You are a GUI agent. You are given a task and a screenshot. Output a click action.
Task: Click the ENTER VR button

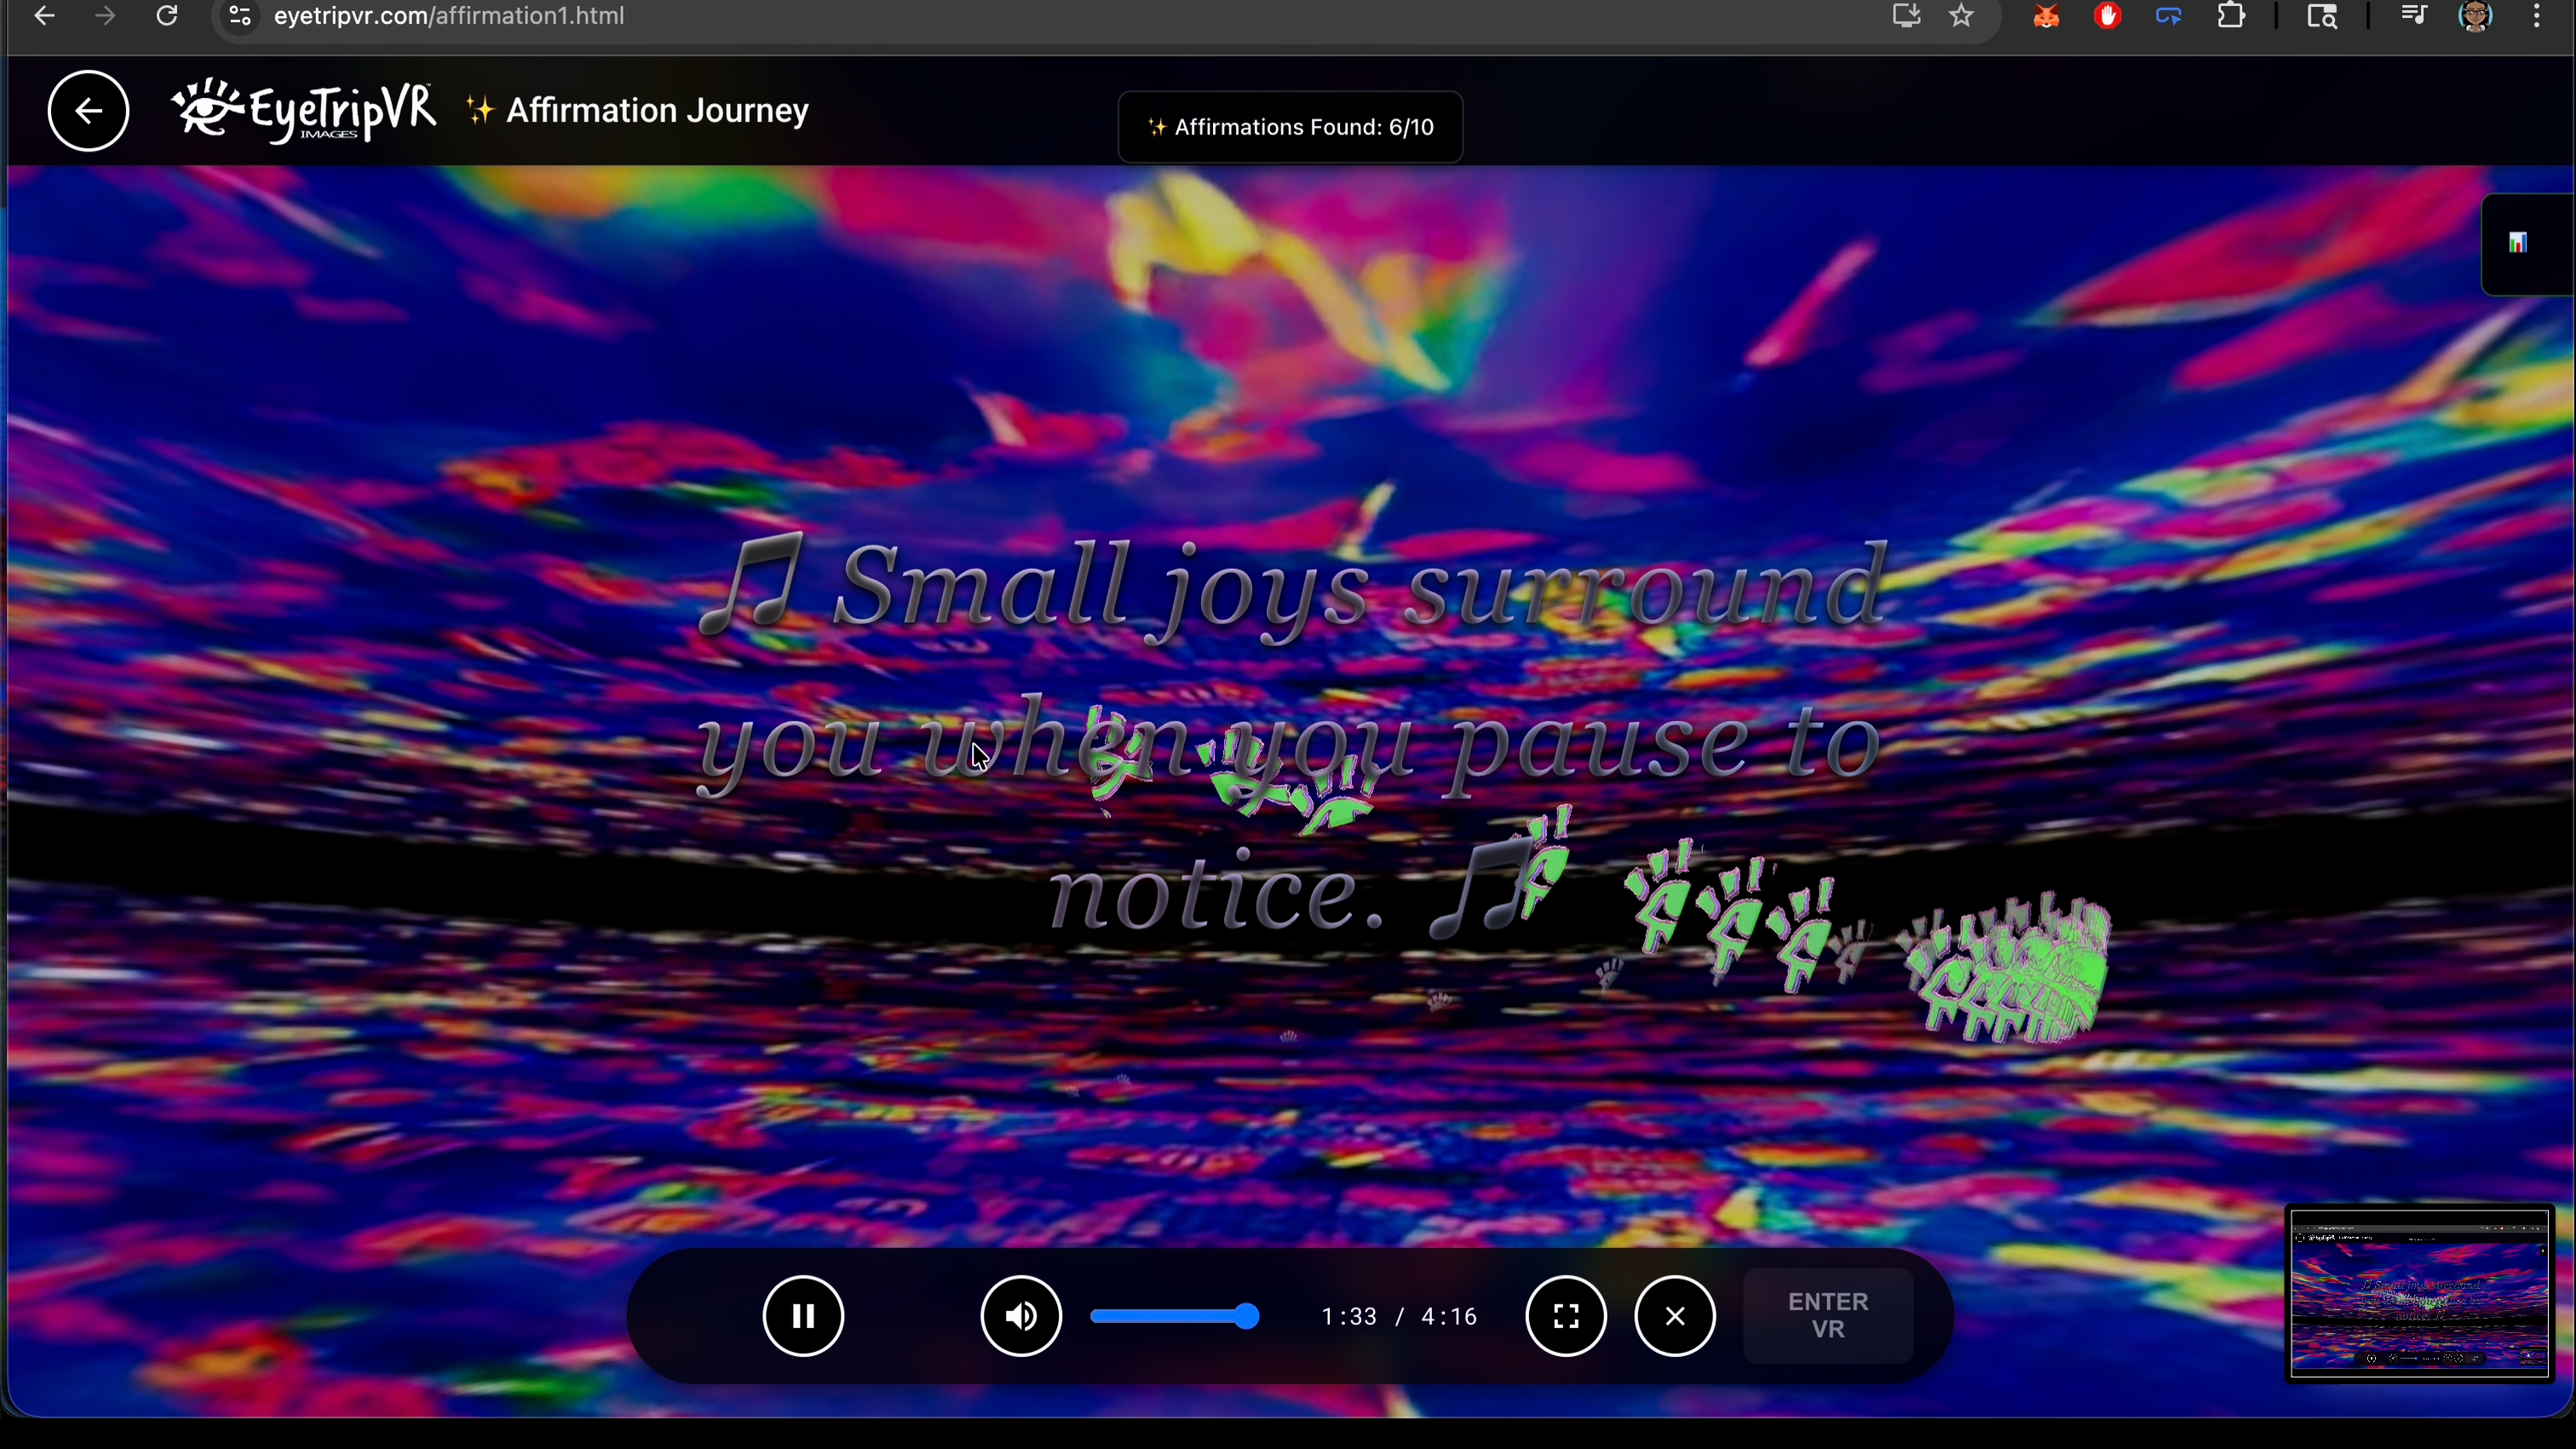pos(1828,1316)
